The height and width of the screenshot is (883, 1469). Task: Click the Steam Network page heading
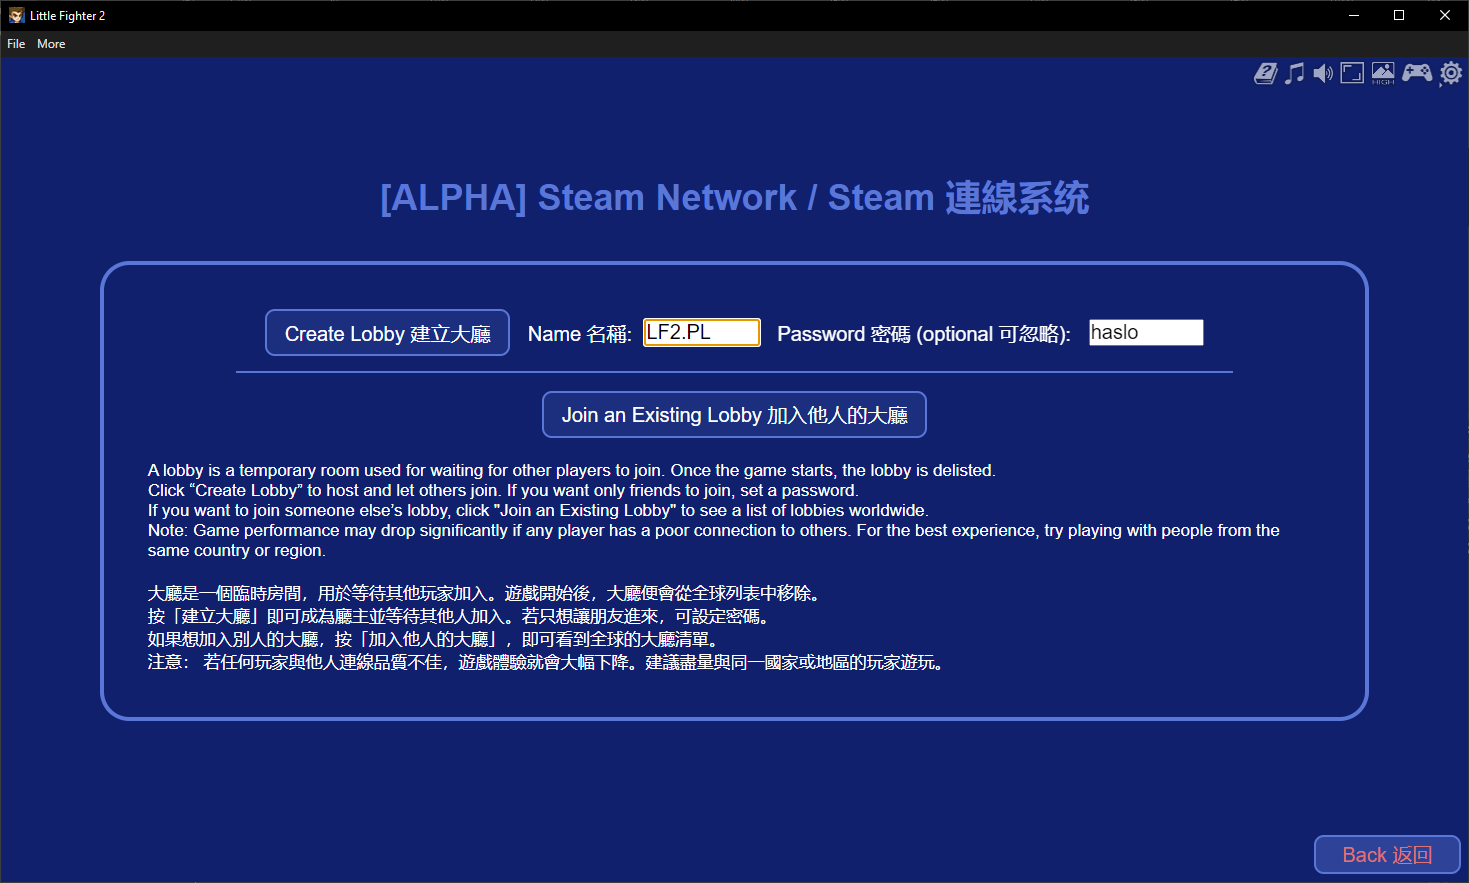pos(734,198)
